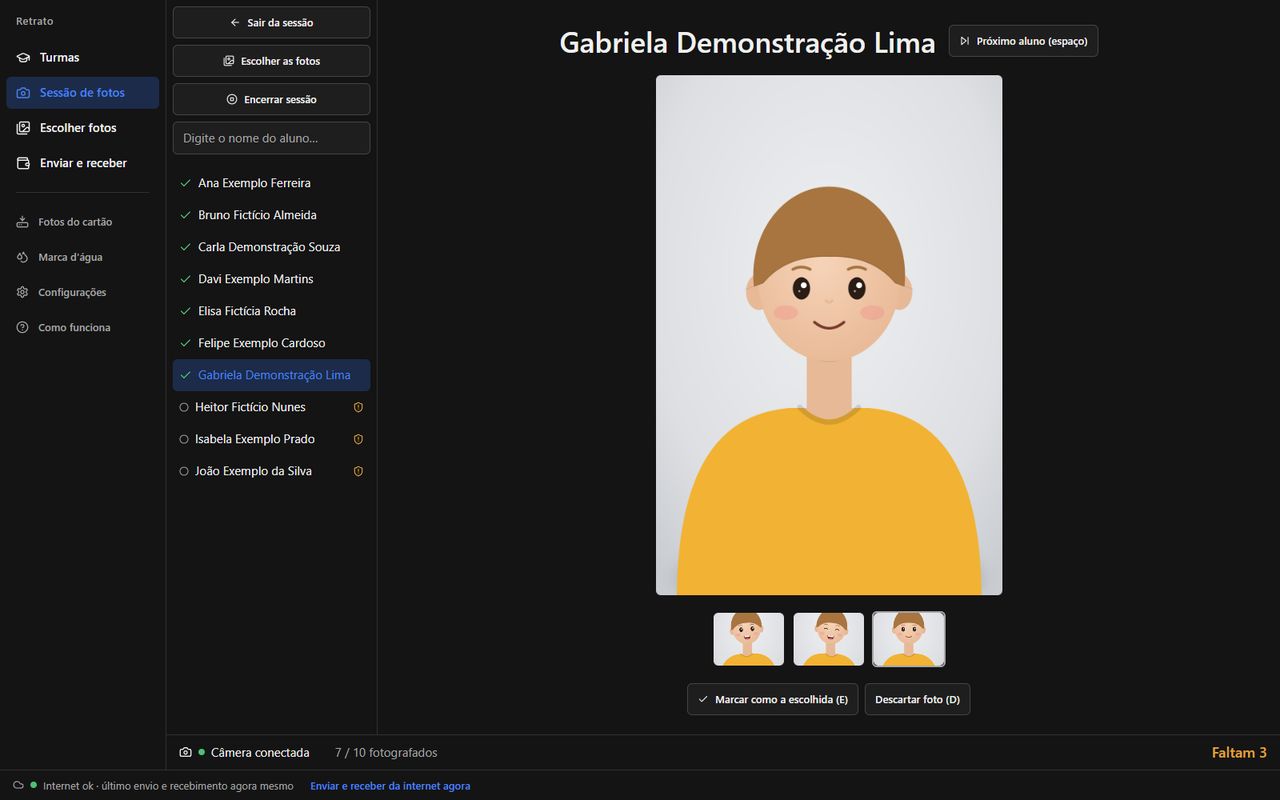Viewport: 1280px width, 800px height.
Task: Click shield icon beside Heitor Fictício Nunes
Action: click(358, 407)
